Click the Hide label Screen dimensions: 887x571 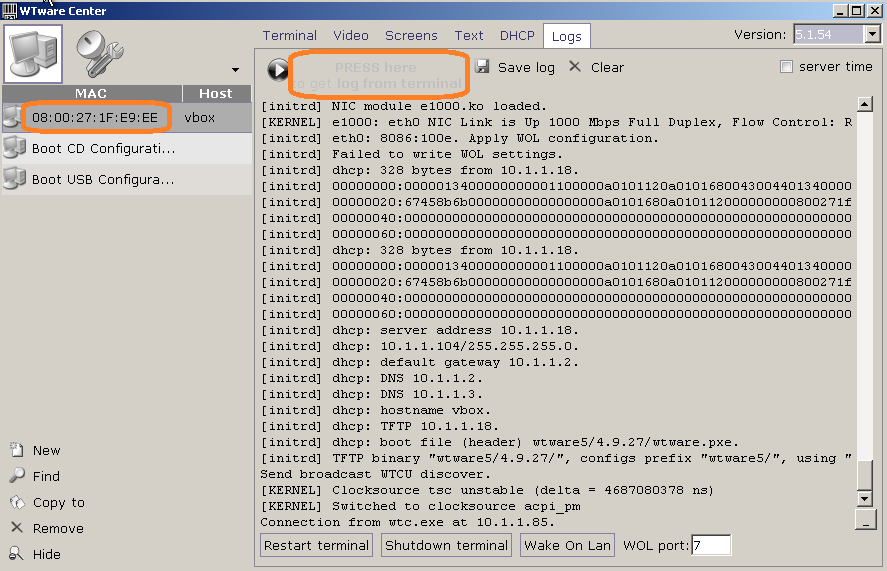(46, 555)
